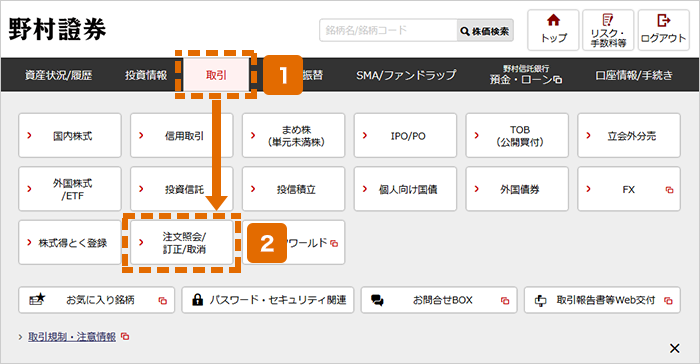Select the 取引 menu tab
The image size is (700, 364).
pyautogui.click(x=217, y=75)
